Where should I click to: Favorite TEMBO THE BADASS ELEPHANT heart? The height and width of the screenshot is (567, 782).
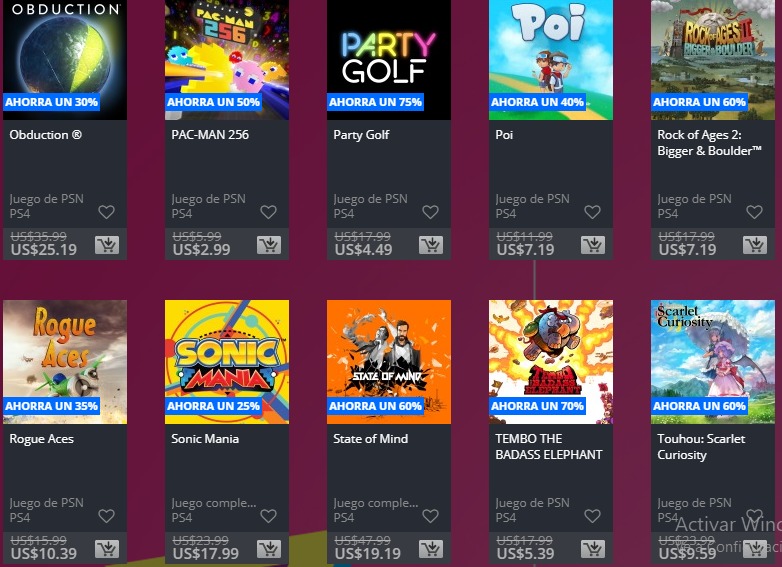[x=592, y=516]
